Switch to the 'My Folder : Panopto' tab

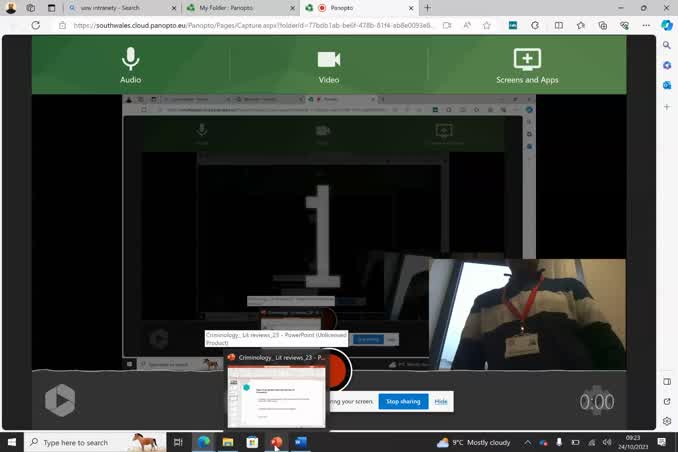(x=238, y=8)
